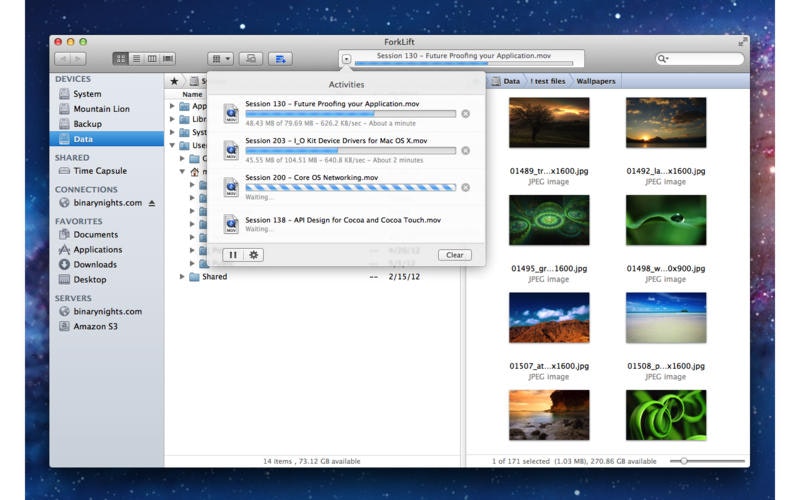Click the Favorites star in path bar
Viewport: 800px width, 500px height.
[174, 81]
